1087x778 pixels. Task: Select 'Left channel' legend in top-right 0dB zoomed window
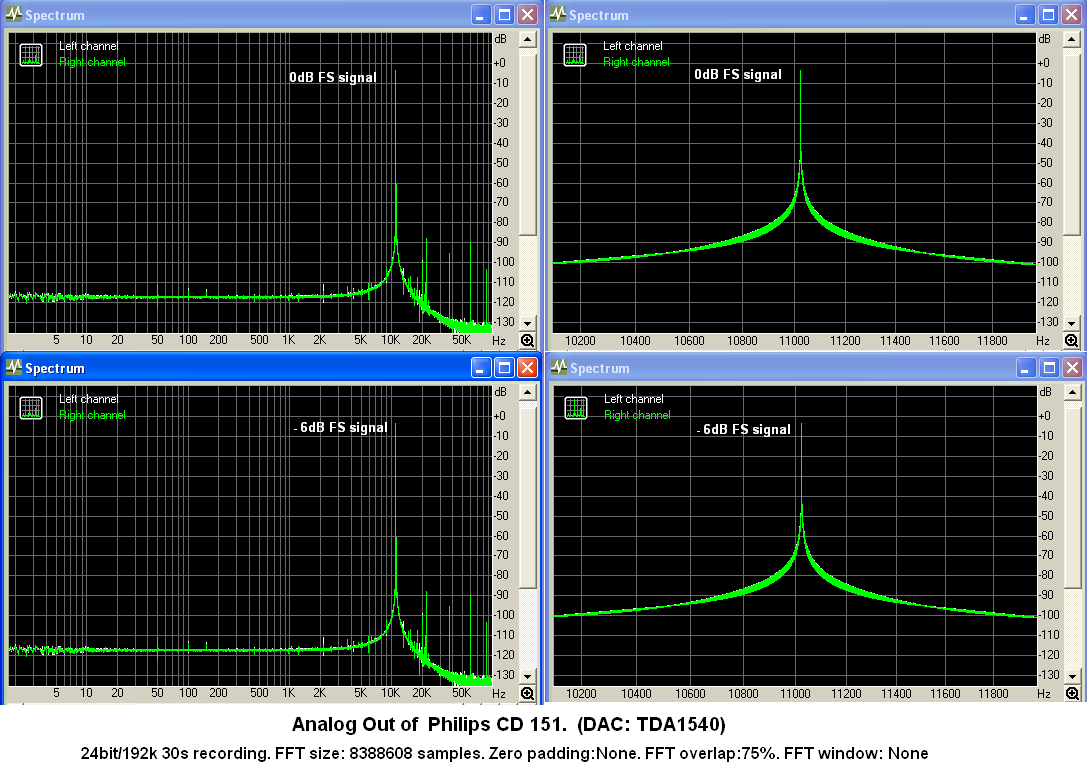633,46
